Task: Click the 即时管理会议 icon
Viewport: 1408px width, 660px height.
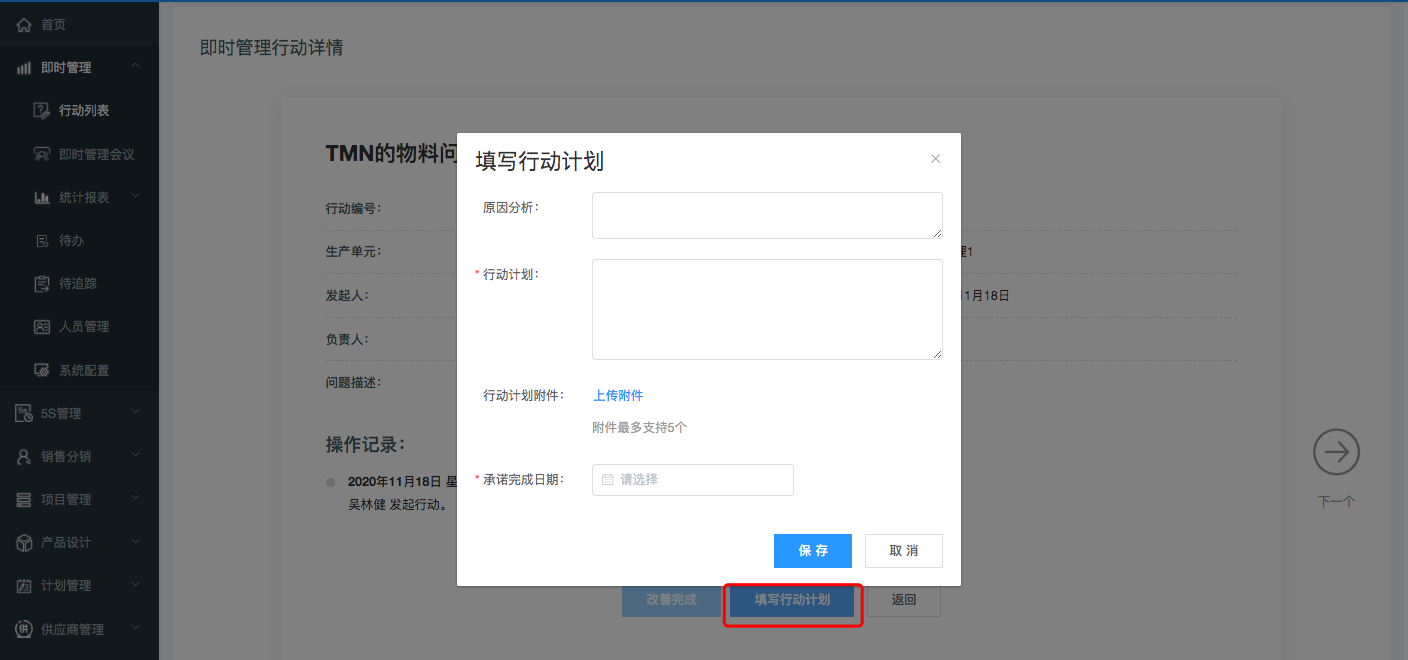Action: point(42,154)
